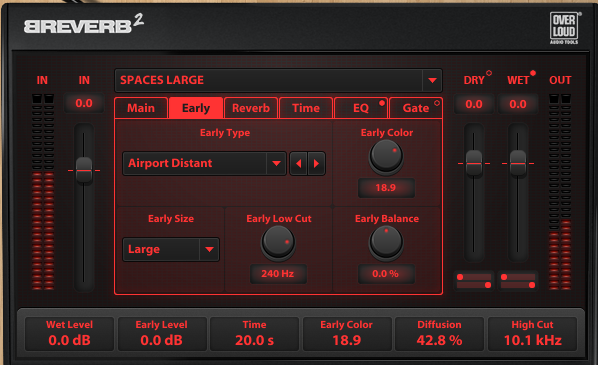Screen dimensions: 598x365
Task: Click the WET 0.0 value field
Action: tap(518, 104)
